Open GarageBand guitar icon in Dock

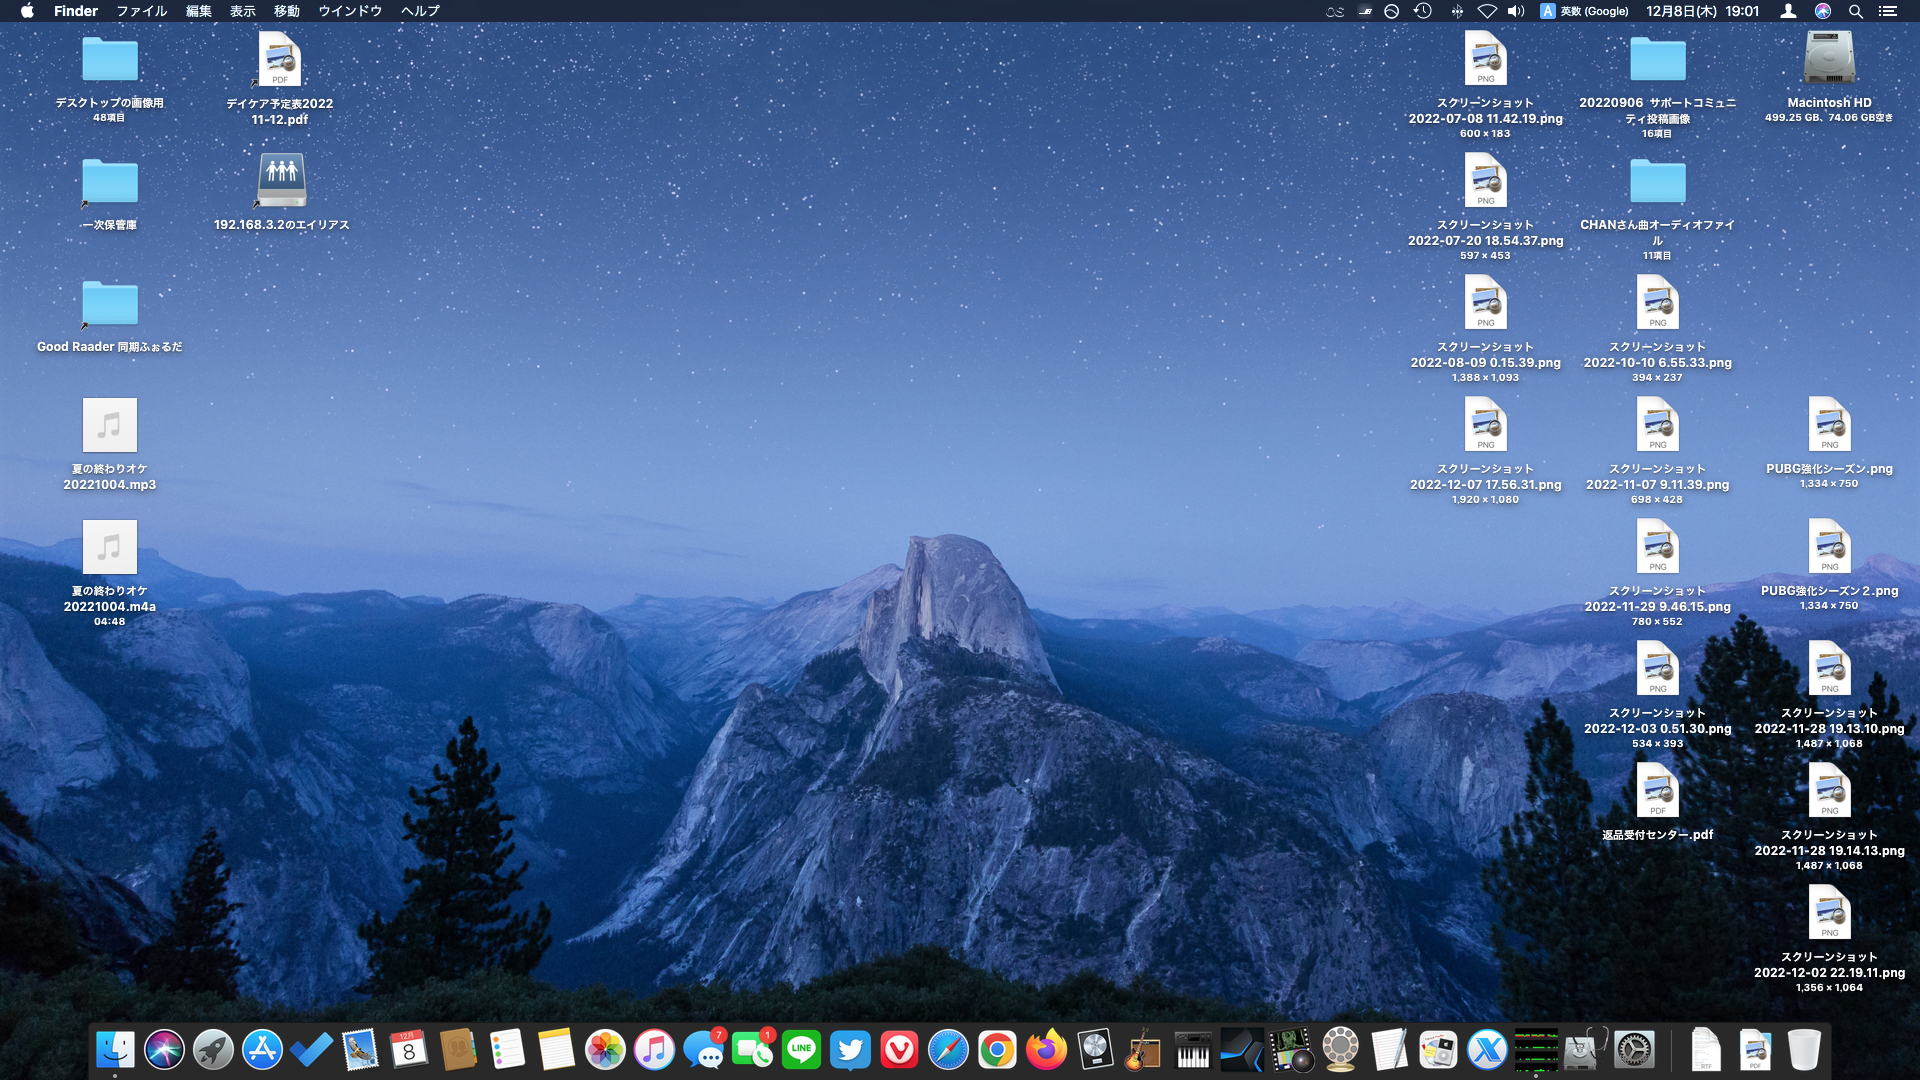[1143, 1050]
